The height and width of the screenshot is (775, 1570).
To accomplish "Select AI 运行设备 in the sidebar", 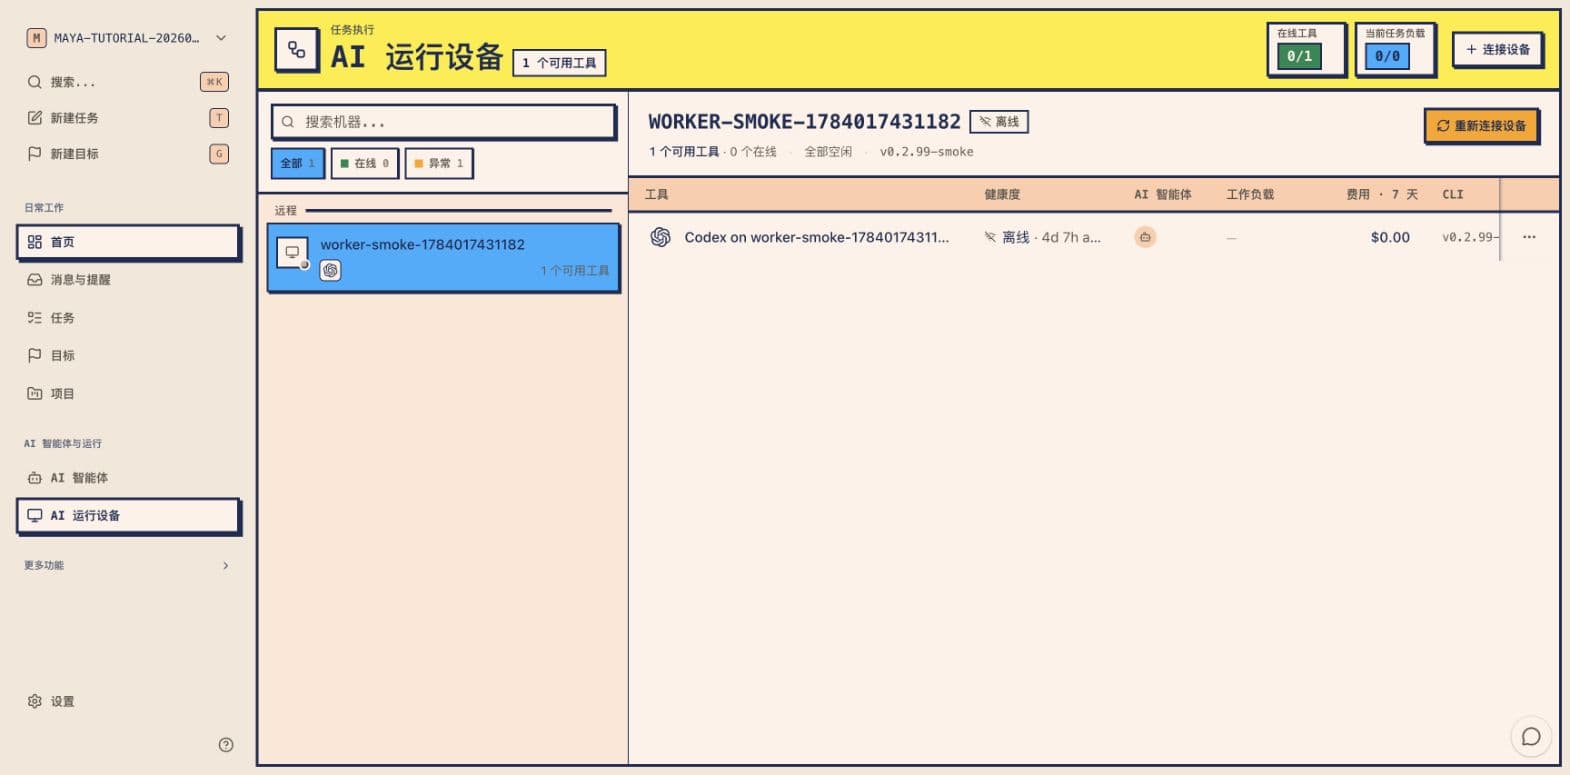I will pyautogui.click(x=128, y=516).
